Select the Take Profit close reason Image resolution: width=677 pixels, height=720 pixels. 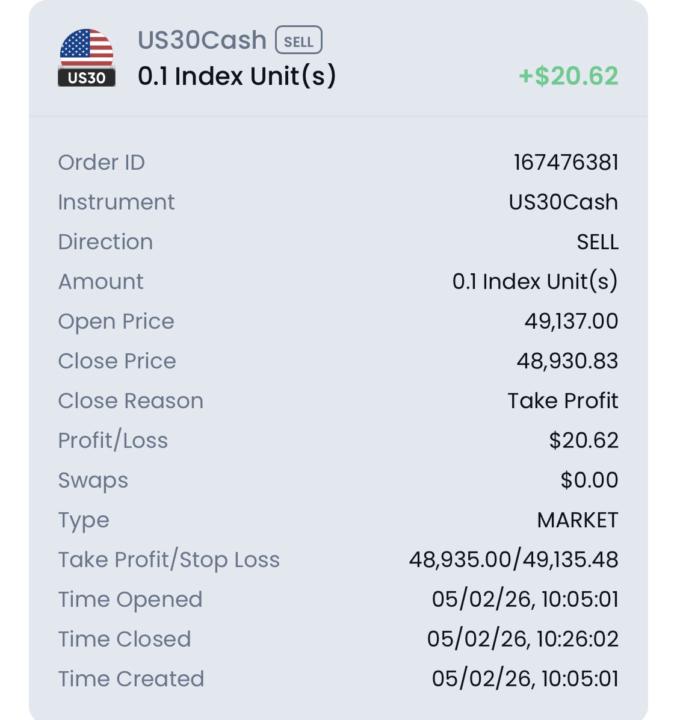coord(562,401)
